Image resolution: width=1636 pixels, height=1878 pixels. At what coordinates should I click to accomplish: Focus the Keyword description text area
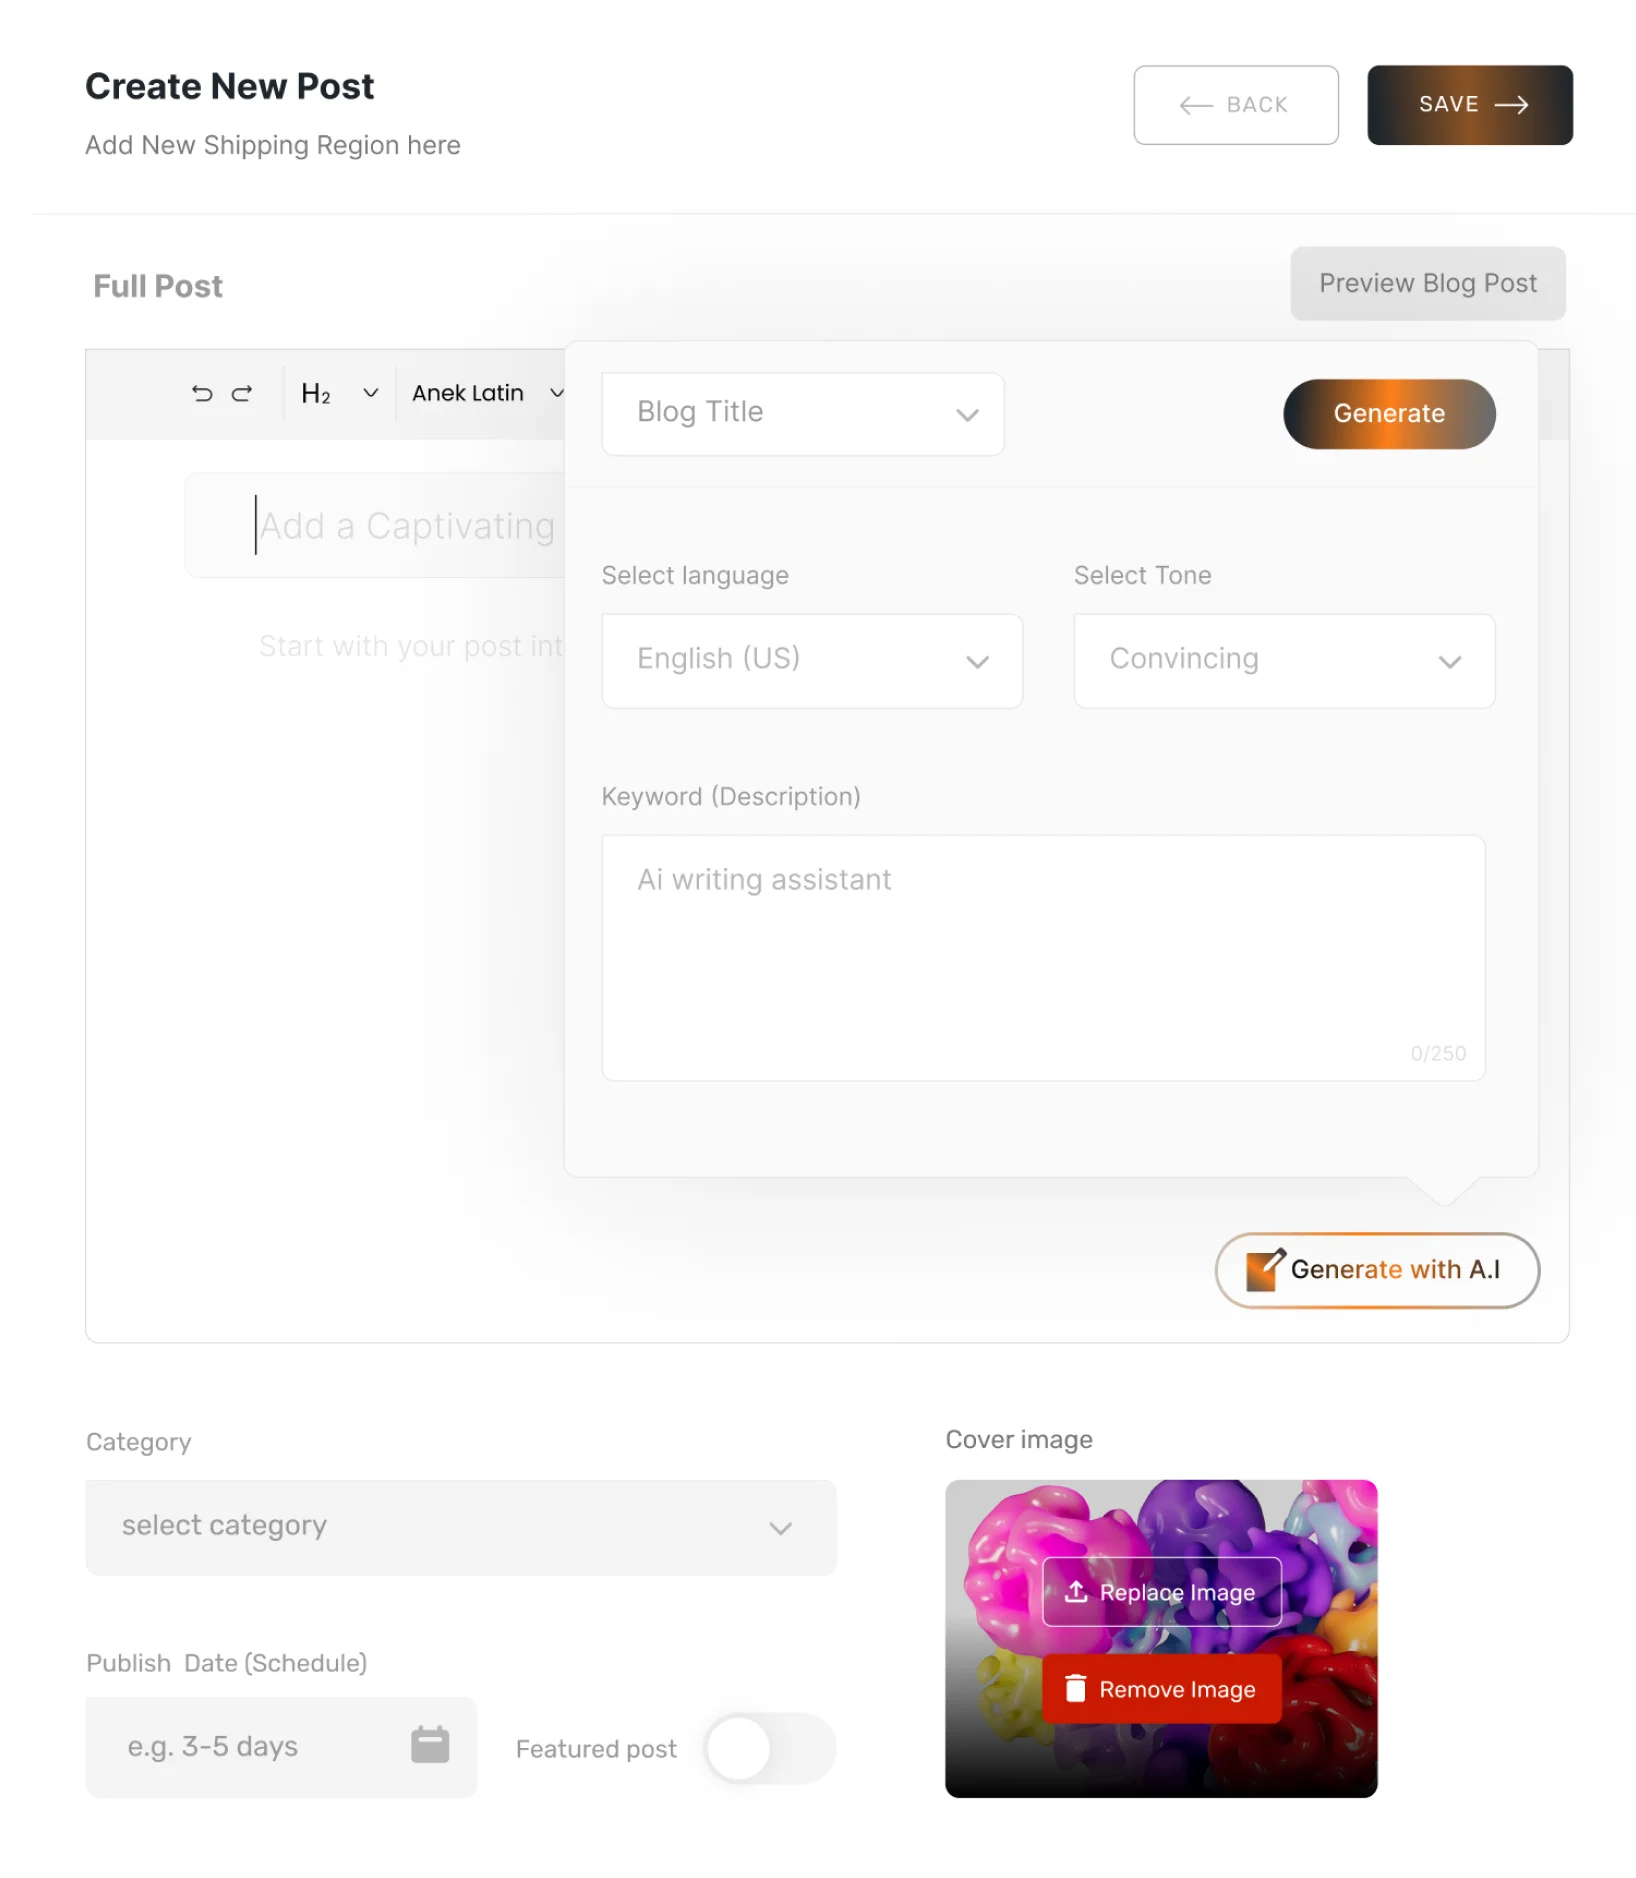[1043, 958]
